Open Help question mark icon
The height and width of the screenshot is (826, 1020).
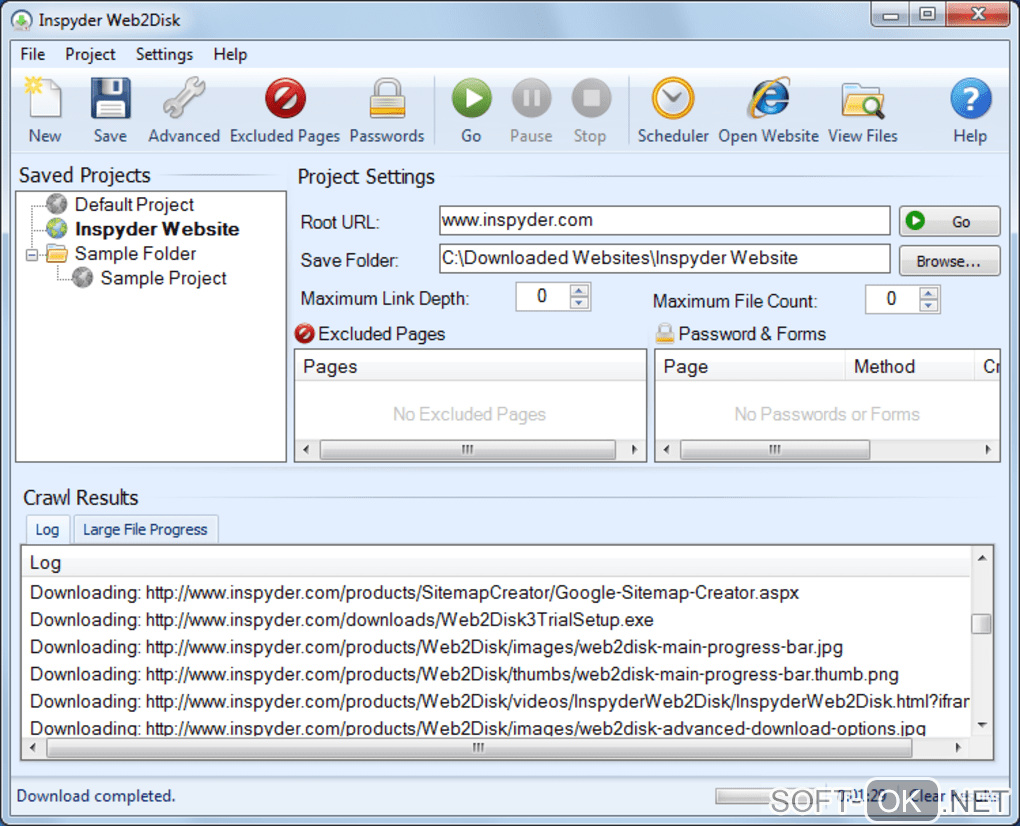click(x=970, y=109)
